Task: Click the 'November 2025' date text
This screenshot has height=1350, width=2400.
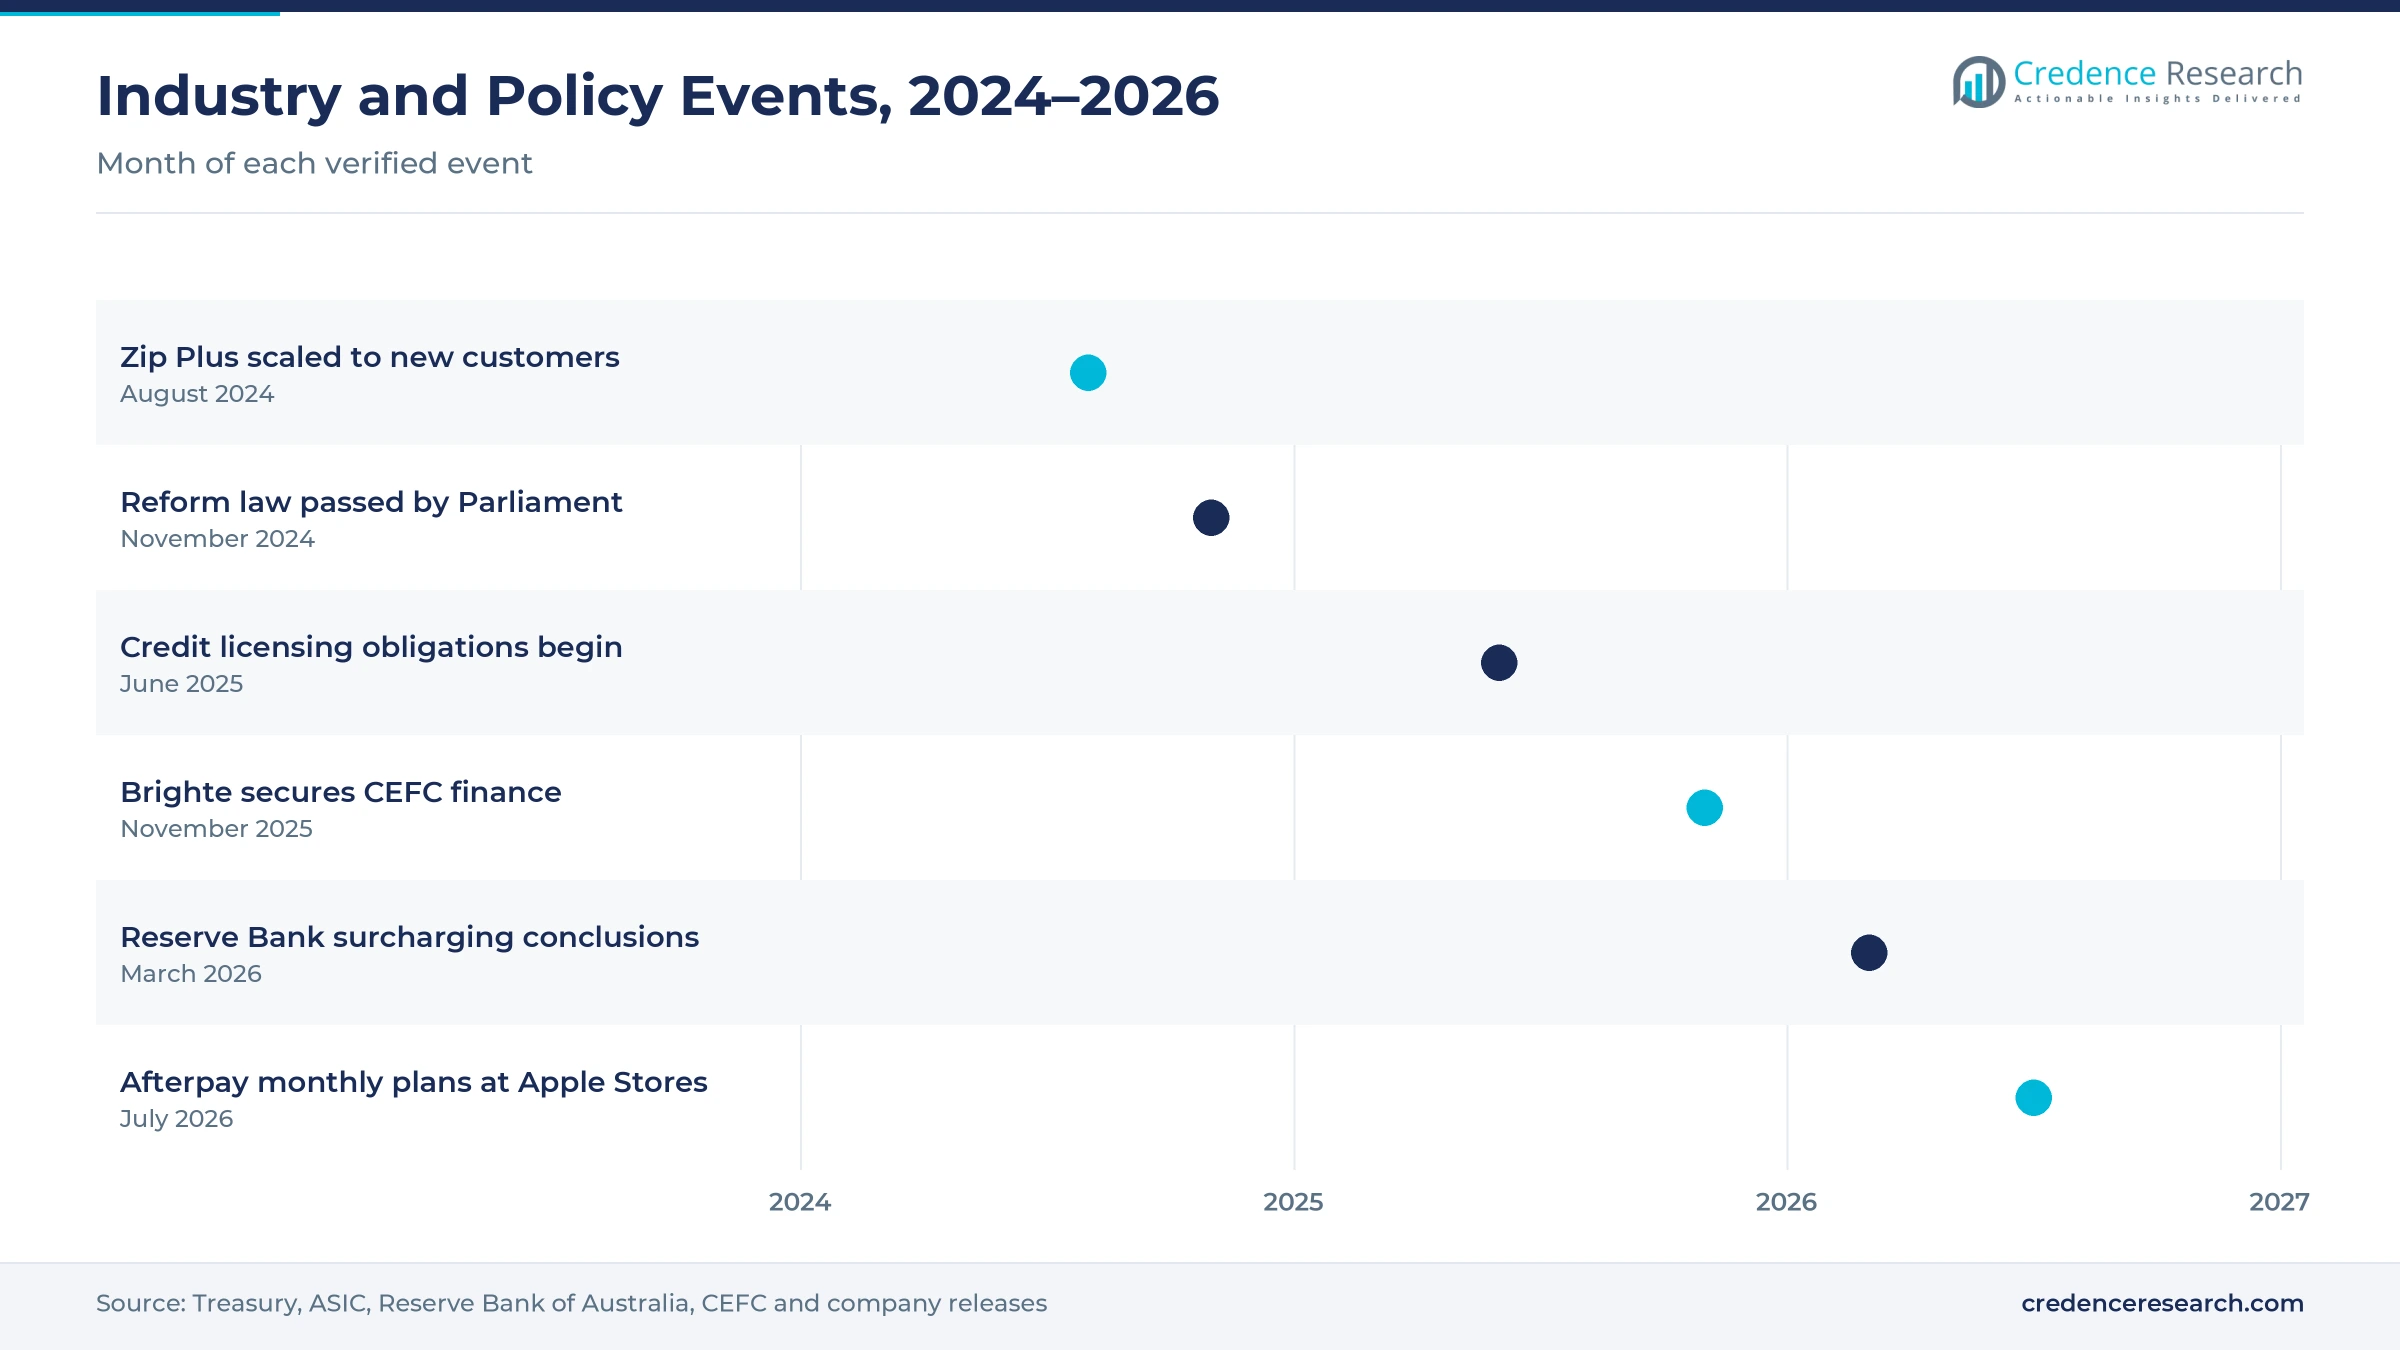Action: 216,829
